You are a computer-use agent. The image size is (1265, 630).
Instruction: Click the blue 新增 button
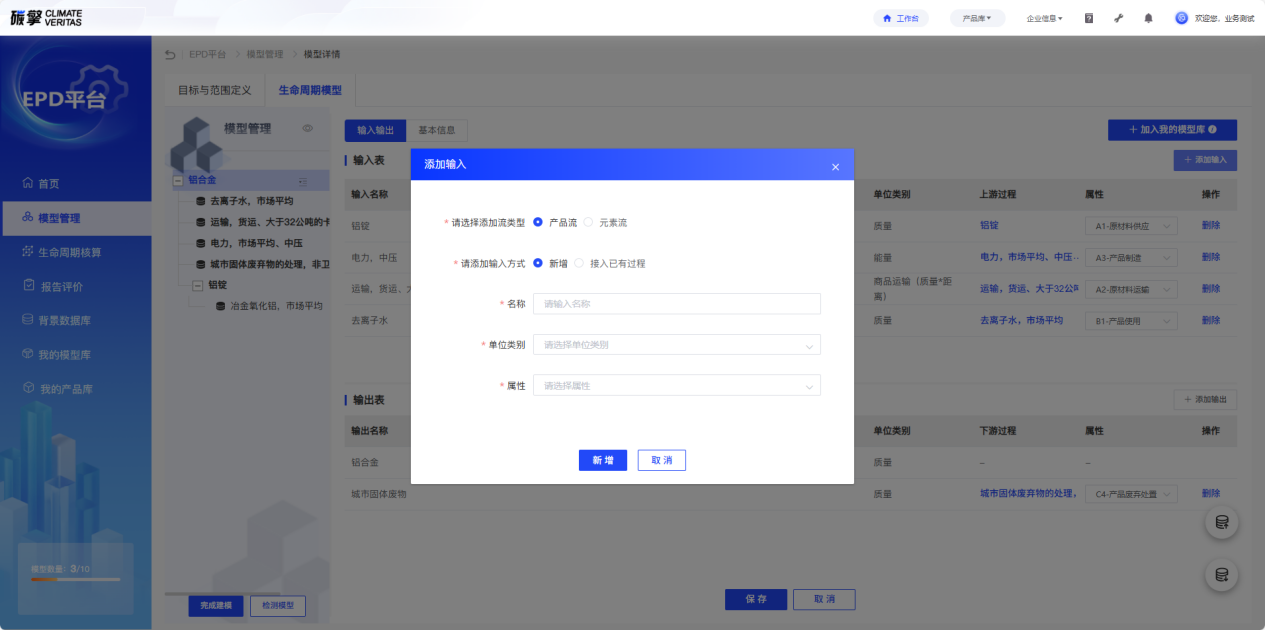click(602, 460)
